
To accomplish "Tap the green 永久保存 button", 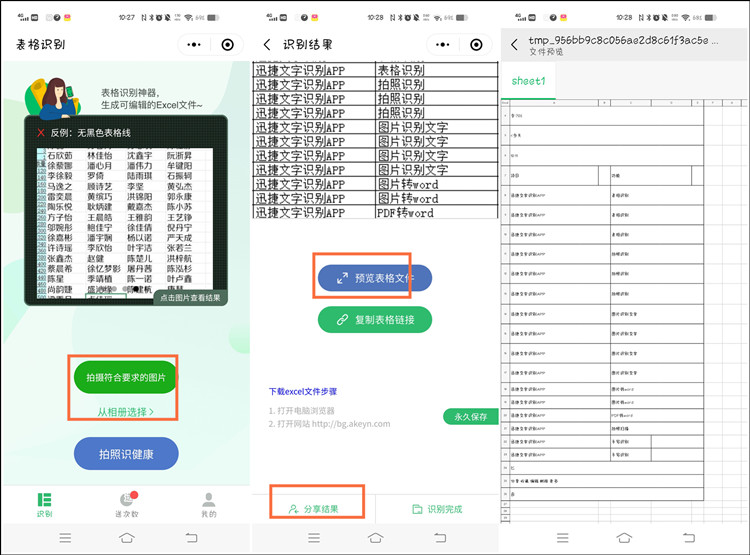I will [x=471, y=417].
